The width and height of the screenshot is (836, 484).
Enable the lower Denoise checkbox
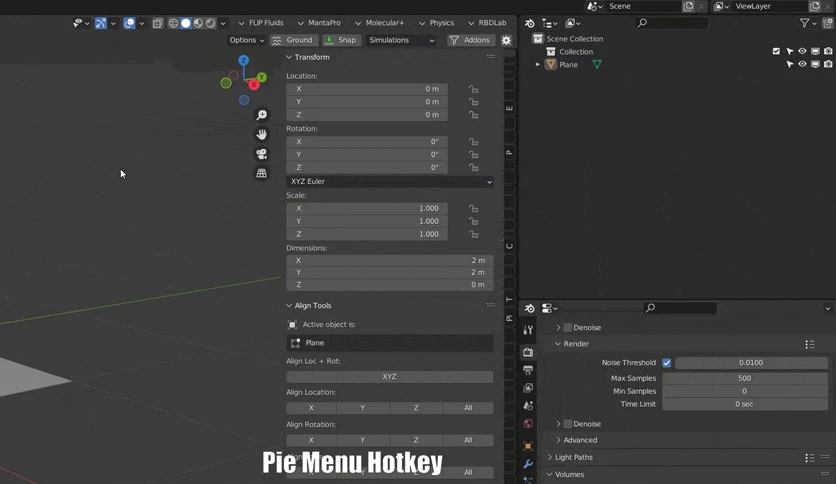click(568, 424)
